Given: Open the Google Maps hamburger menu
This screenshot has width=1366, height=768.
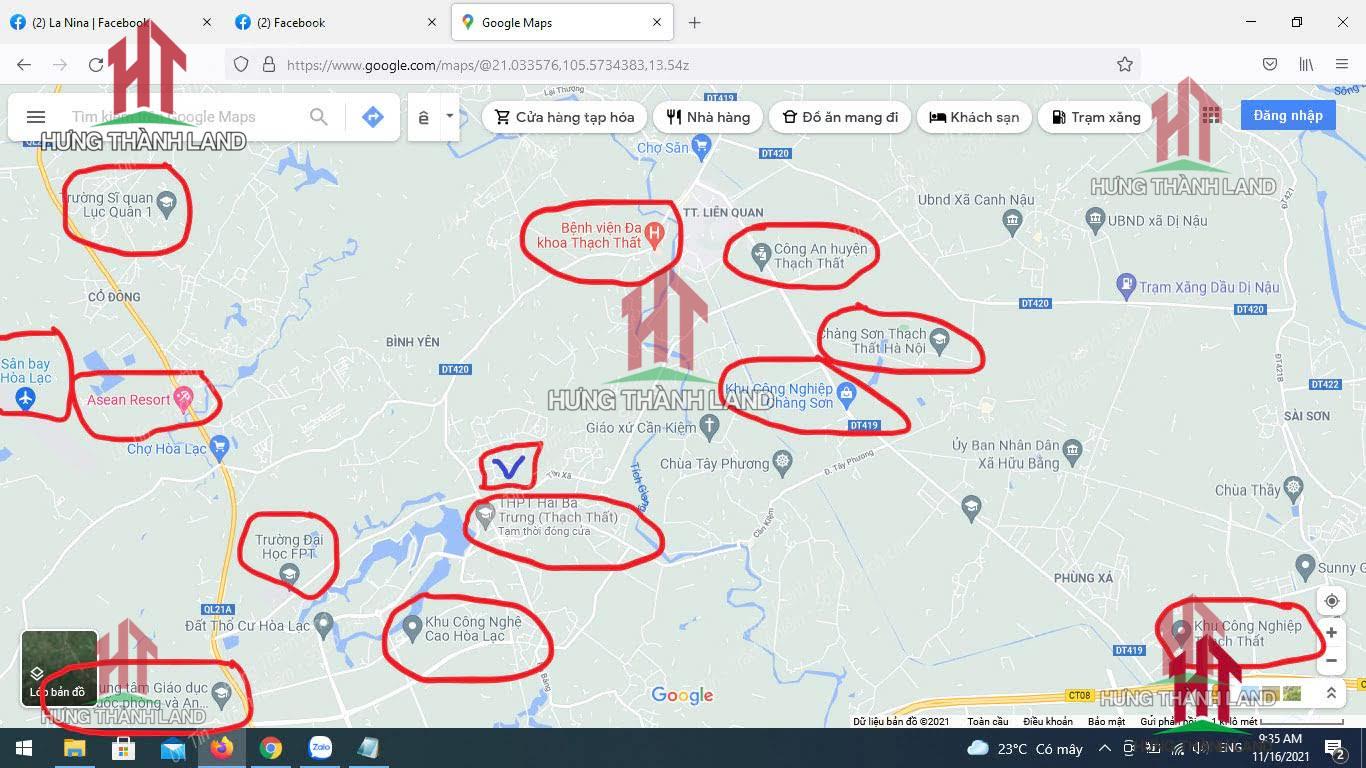Looking at the screenshot, I should [x=36, y=117].
